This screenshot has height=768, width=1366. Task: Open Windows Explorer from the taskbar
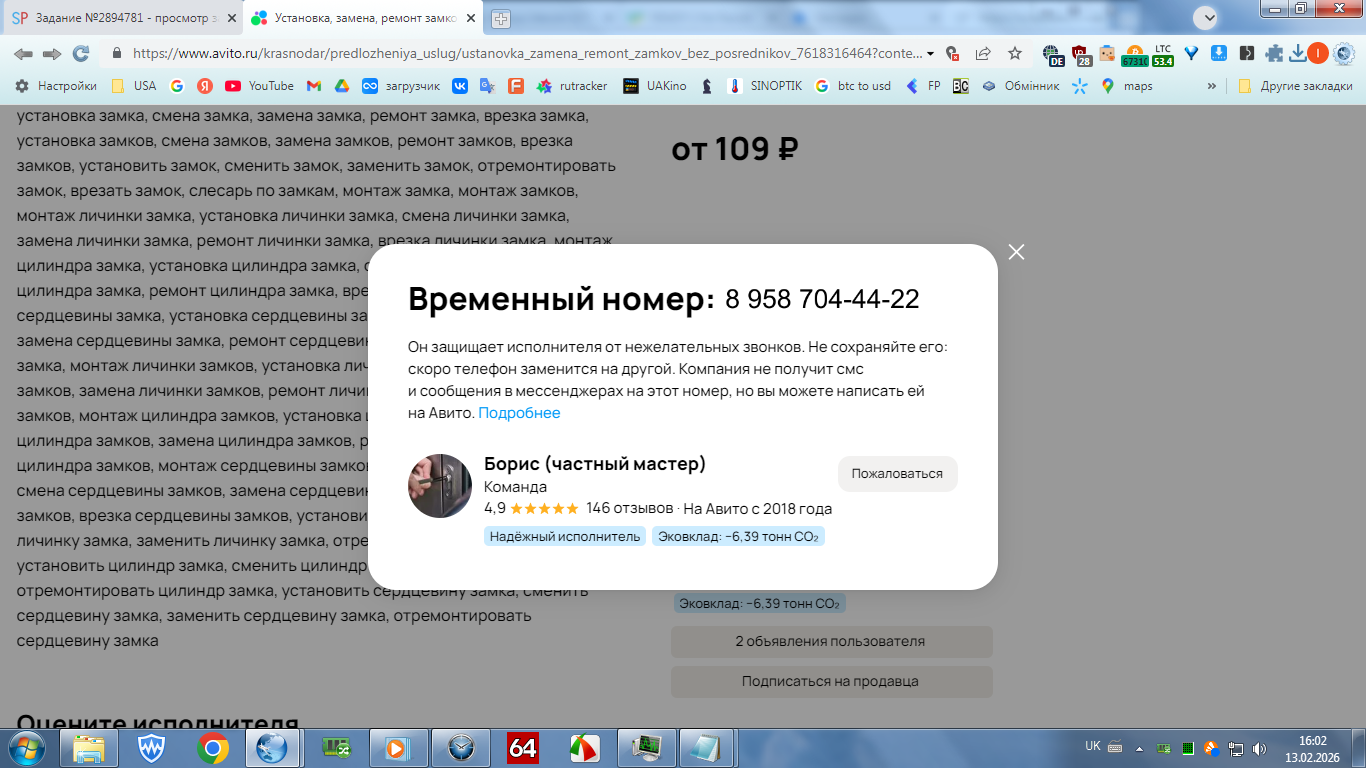pyautogui.click(x=88, y=747)
